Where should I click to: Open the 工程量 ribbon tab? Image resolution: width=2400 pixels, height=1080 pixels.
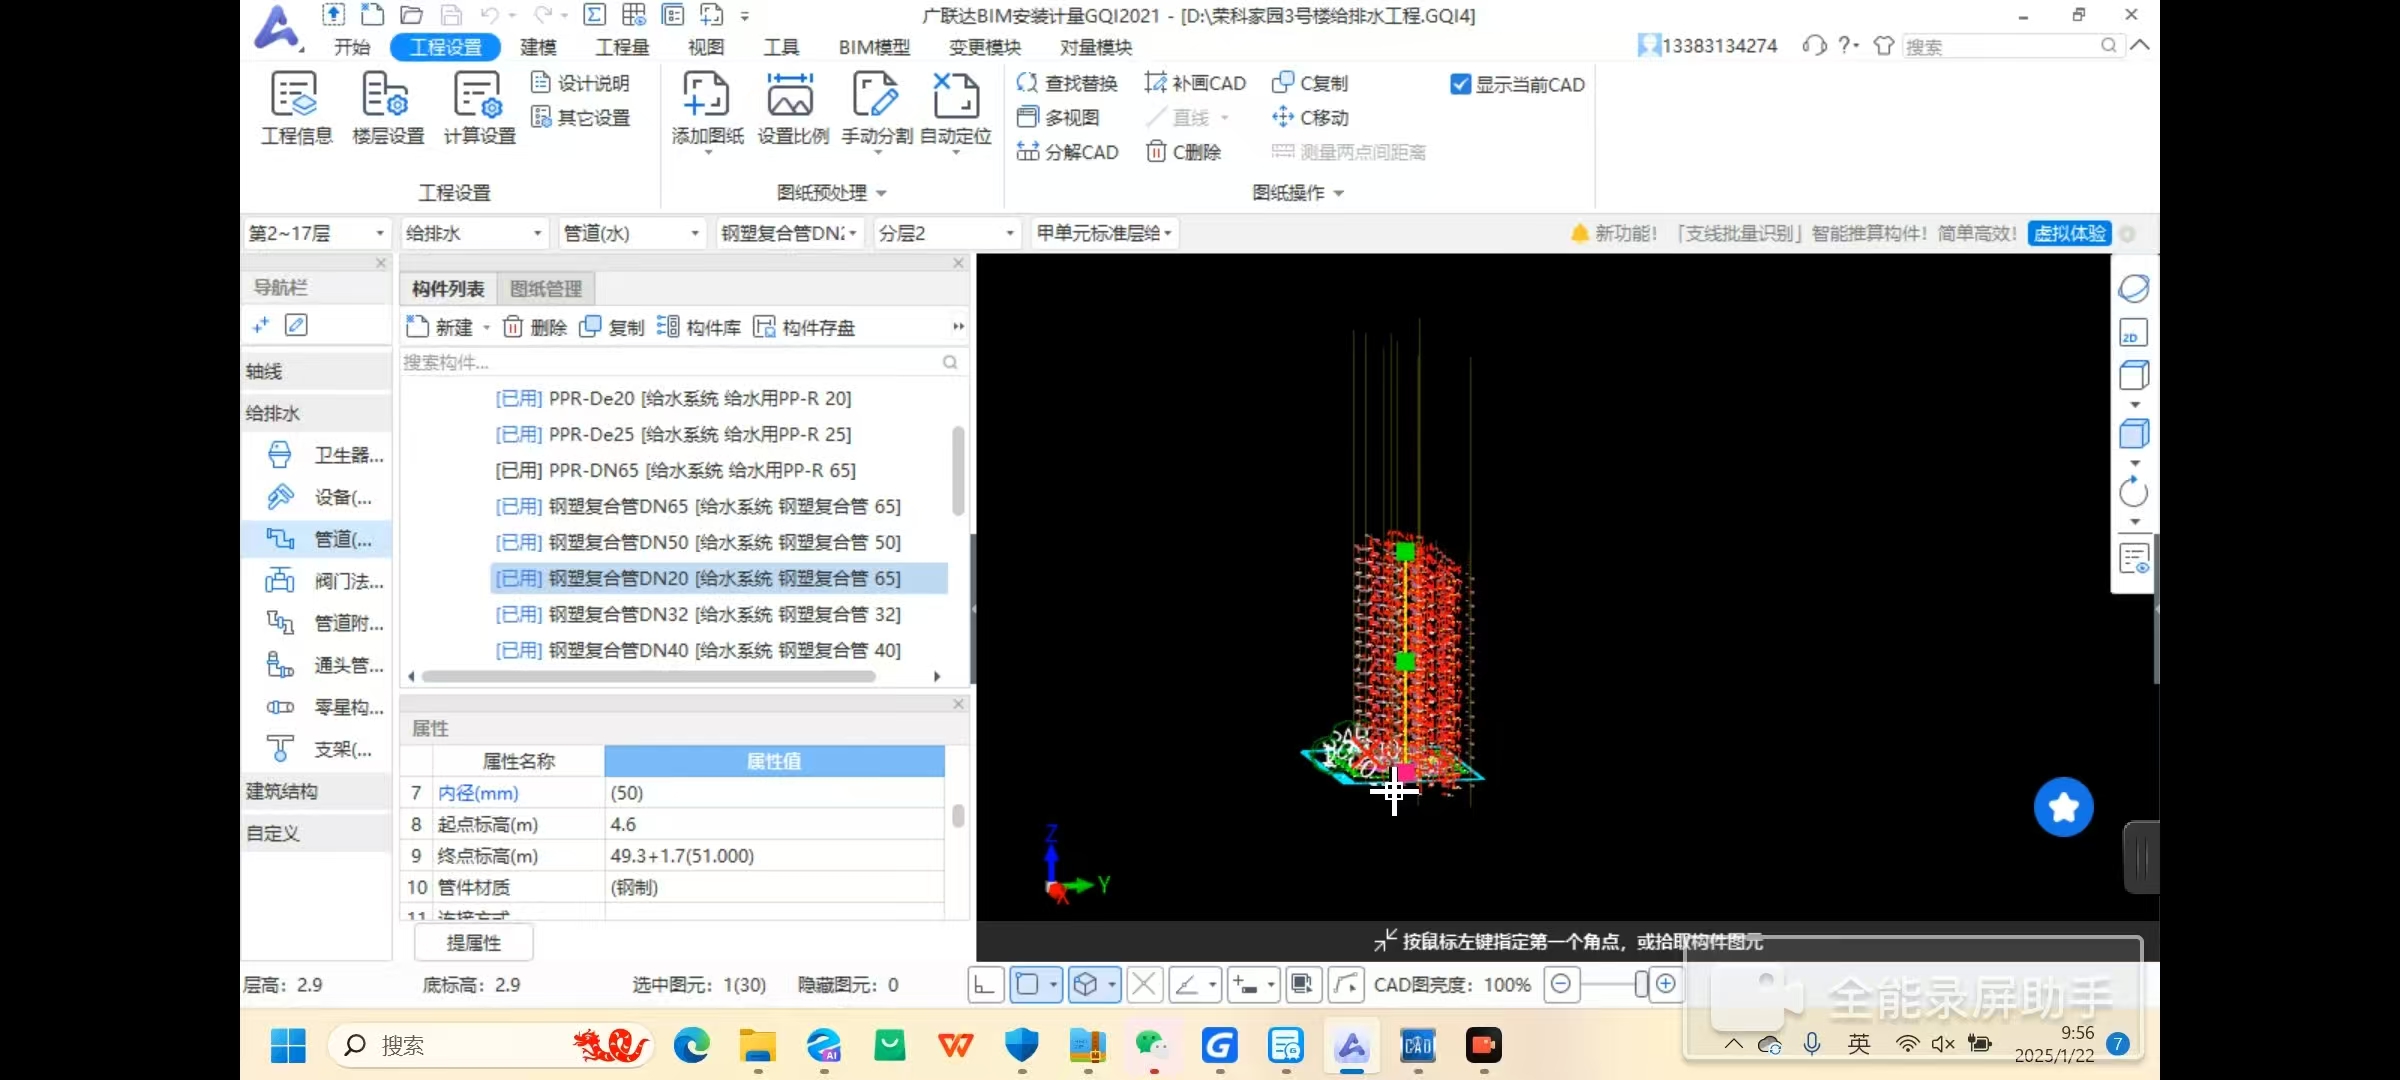coord(622,47)
